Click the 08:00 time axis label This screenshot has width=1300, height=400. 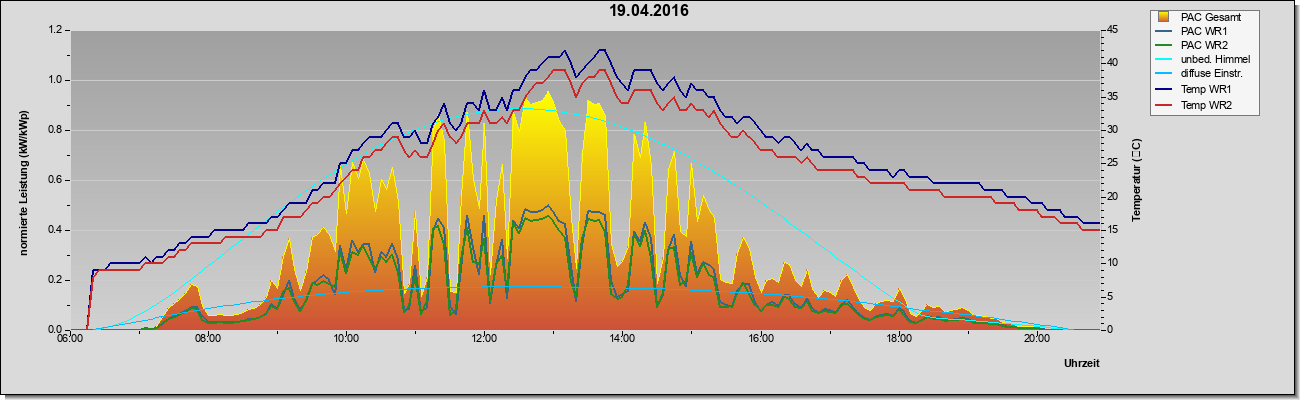click(x=208, y=339)
